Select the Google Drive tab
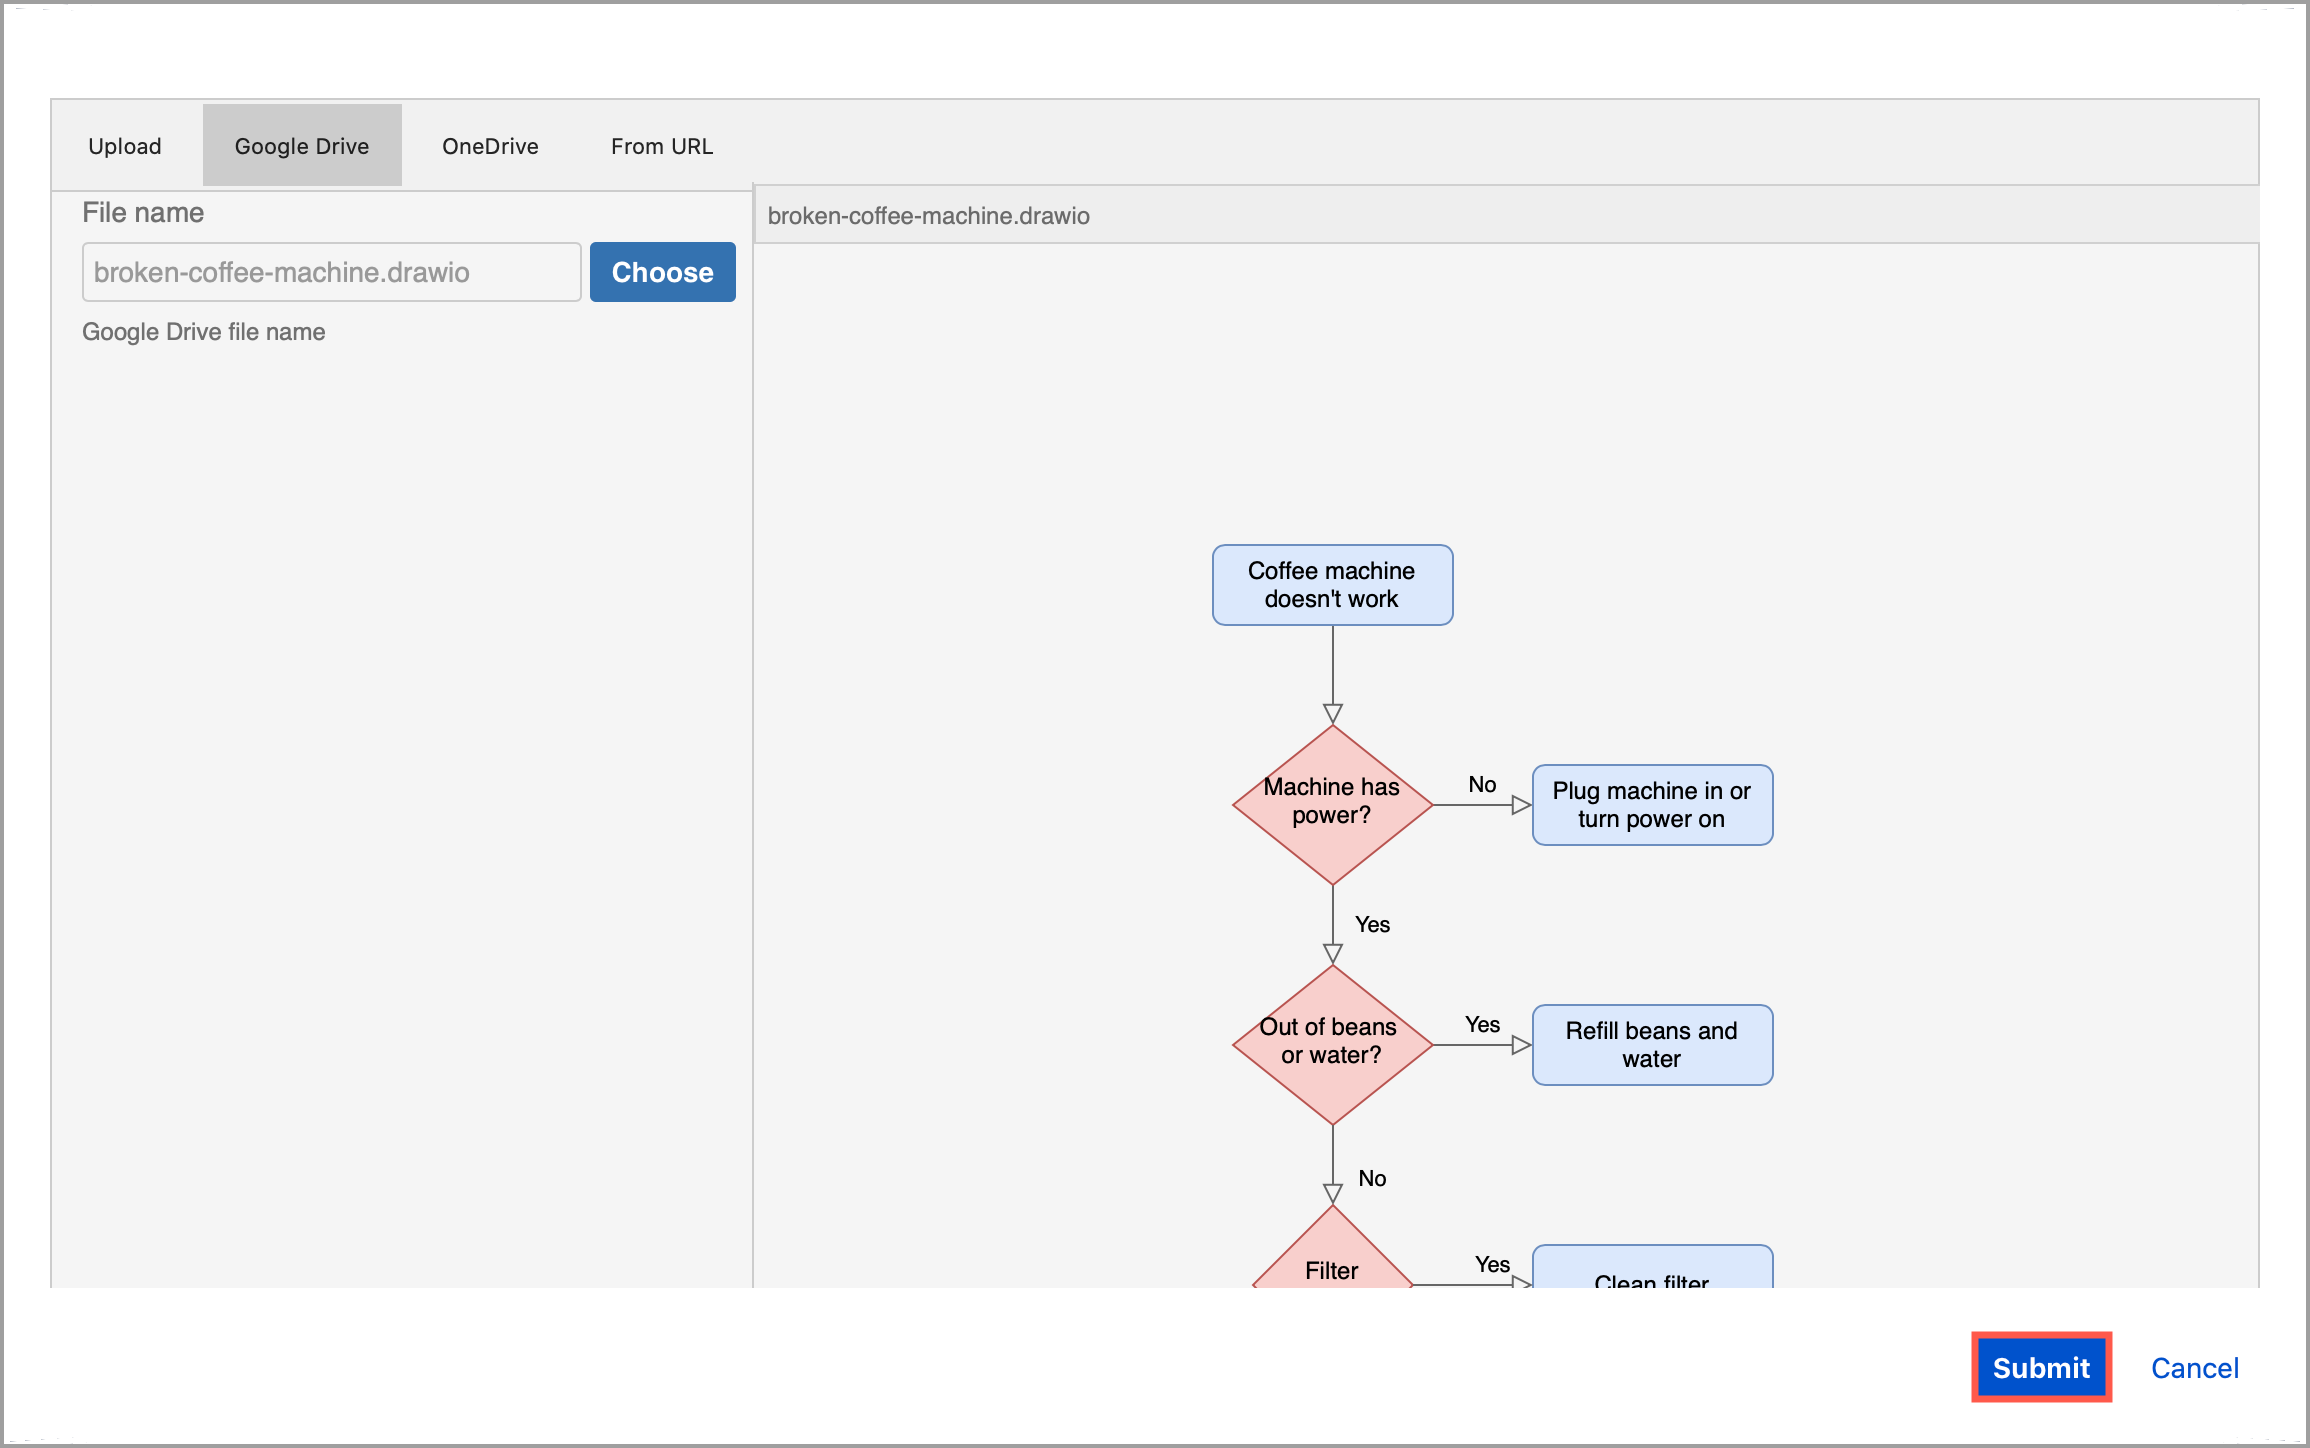The image size is (2310, 1448). [301, 145]
